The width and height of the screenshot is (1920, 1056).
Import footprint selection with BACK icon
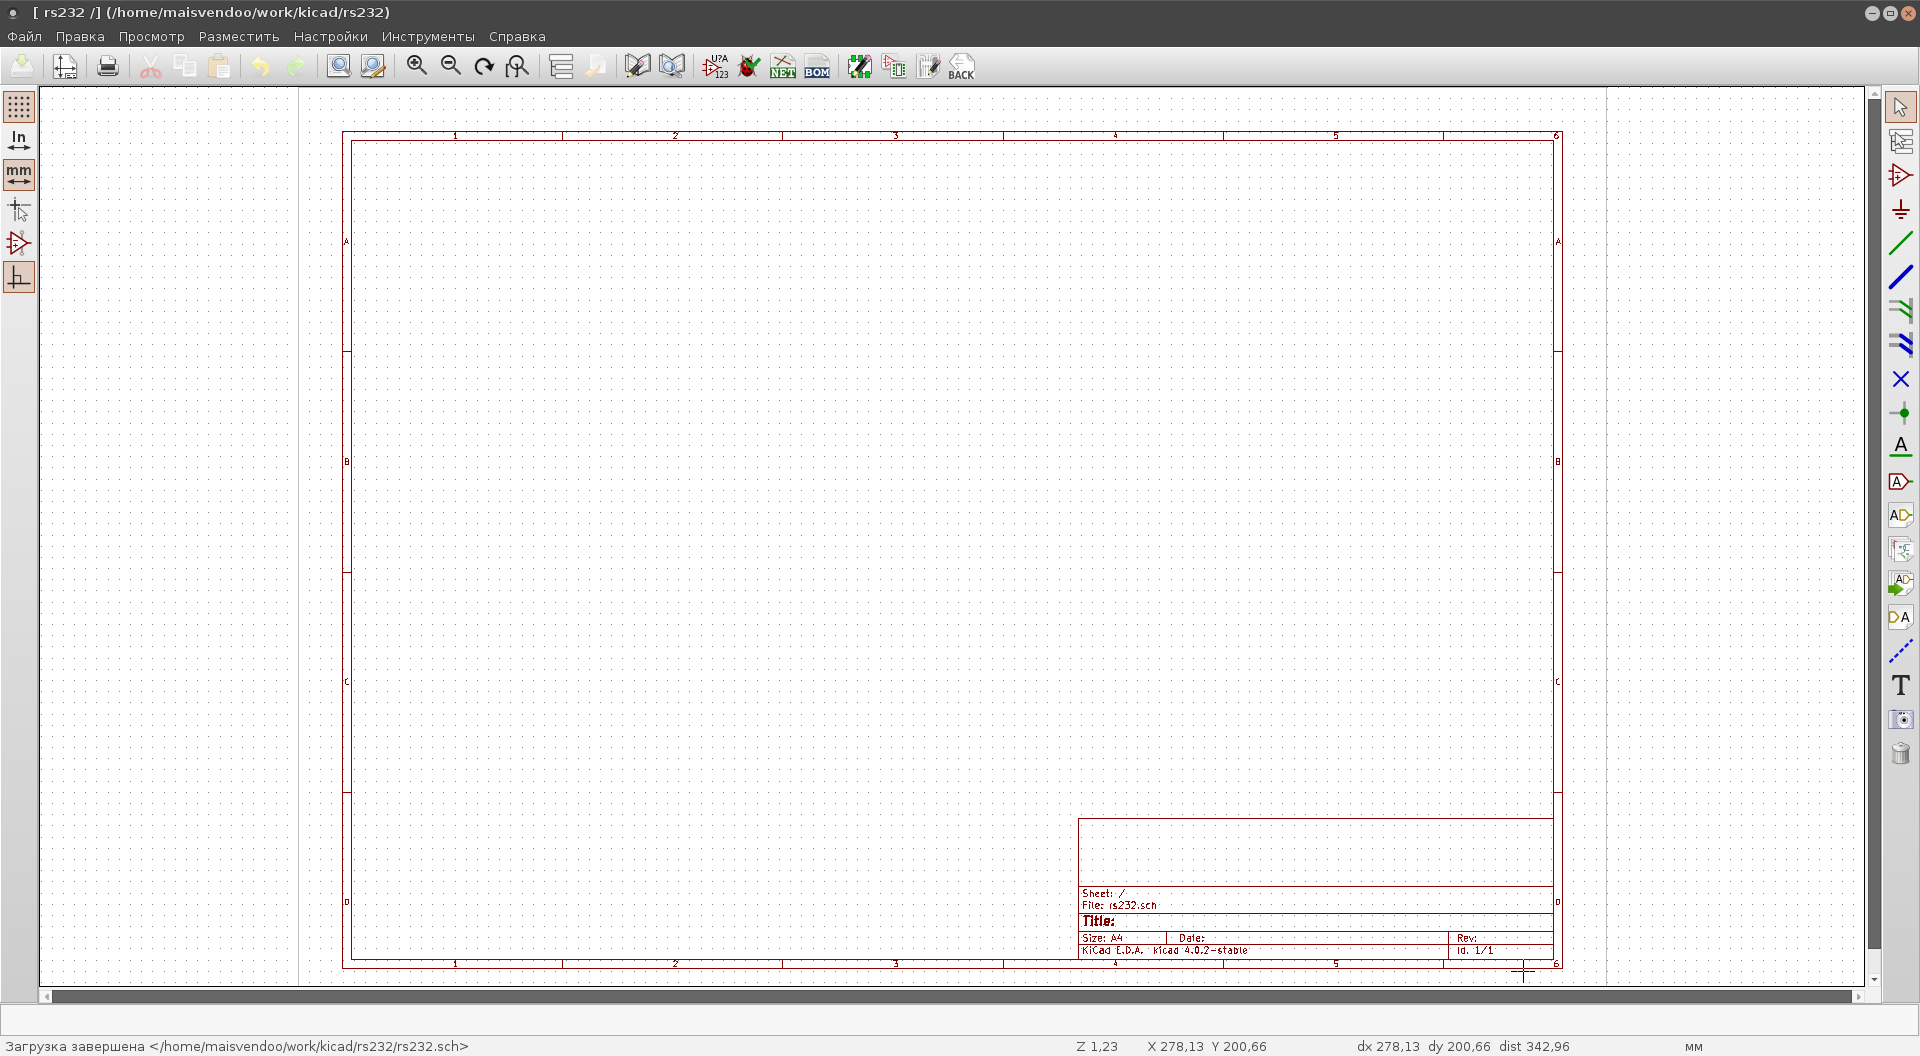962,67
